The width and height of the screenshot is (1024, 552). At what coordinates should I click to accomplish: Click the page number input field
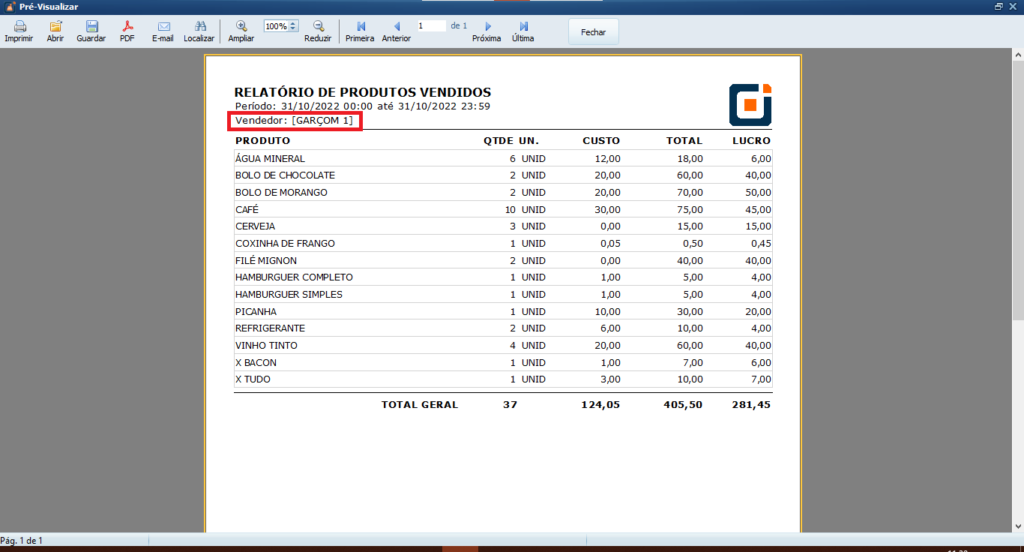431,26
